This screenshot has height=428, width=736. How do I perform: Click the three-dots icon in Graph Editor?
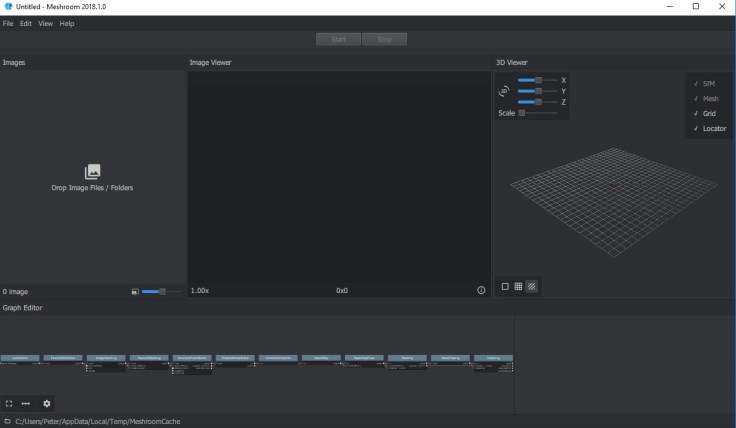pyautogui.click(x=26, y=403)
